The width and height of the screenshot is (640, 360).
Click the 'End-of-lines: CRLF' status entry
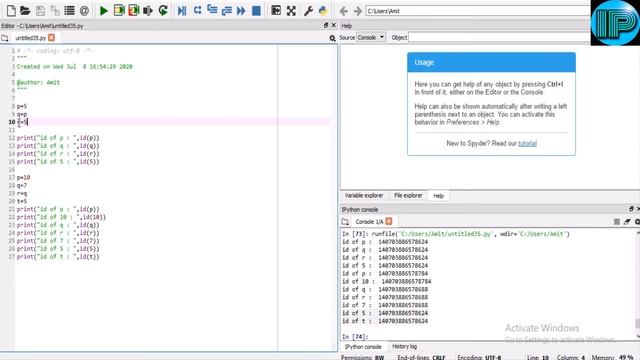(422, 357)
